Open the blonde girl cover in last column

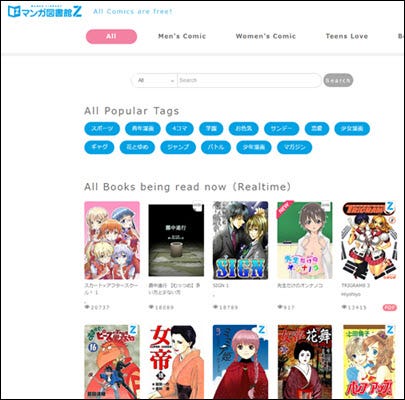tap(369, 362)
